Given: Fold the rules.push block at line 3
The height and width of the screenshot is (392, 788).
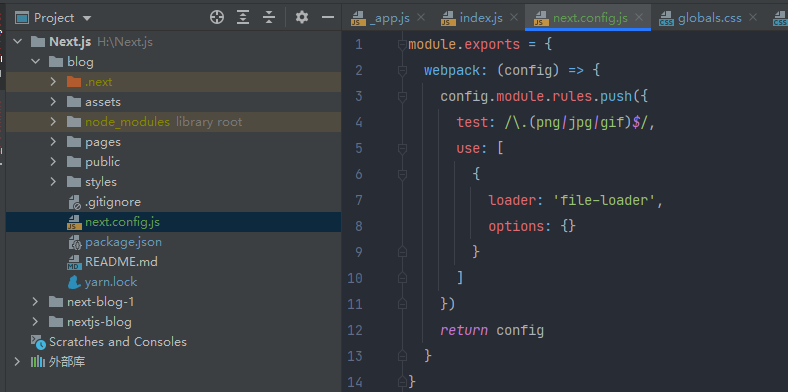Looking at the screenshot, I should [402, 97].
